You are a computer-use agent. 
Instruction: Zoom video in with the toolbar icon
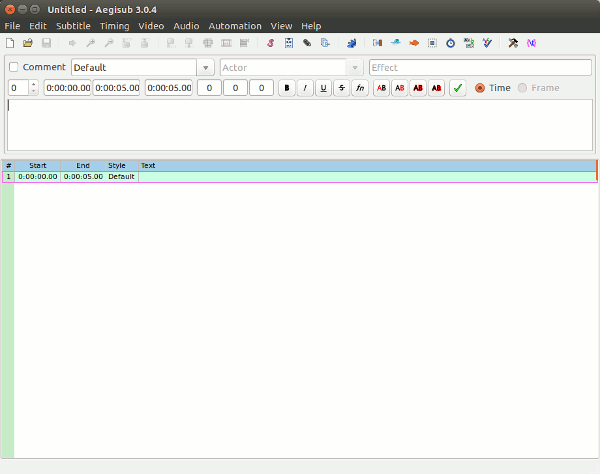click(x=91, y=43)
